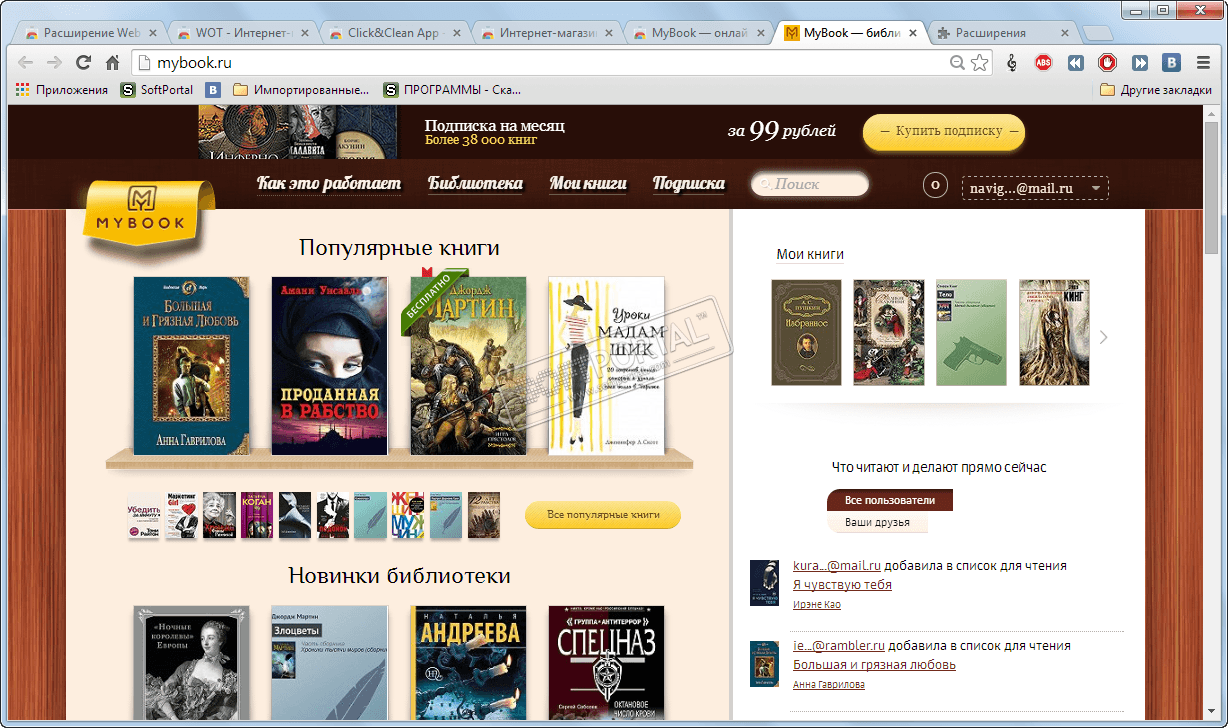Viewport: 1228px width, 728px height.
Task: Open the Ночные королевы Европы cover
Action: pos(192,662)
